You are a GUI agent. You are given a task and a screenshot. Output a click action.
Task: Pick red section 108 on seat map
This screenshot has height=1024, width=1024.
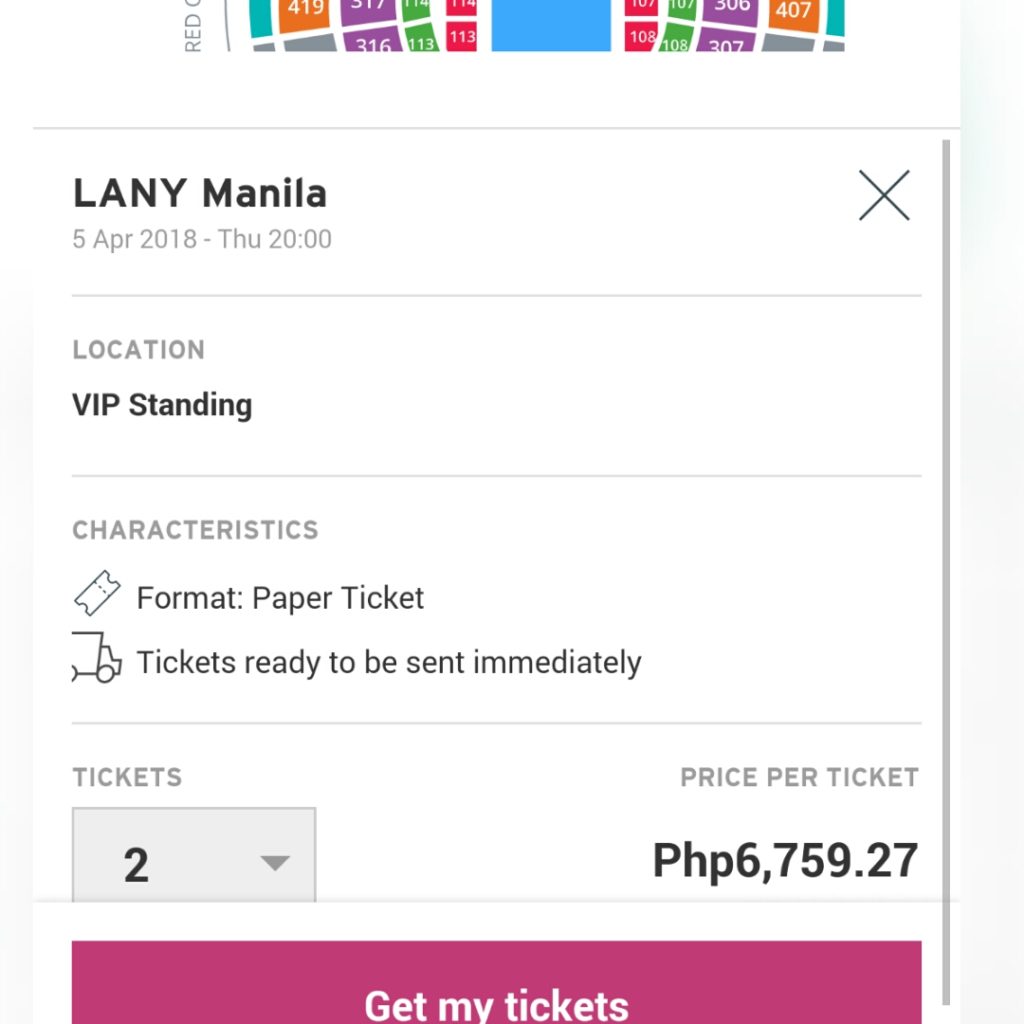pos(641,37)
